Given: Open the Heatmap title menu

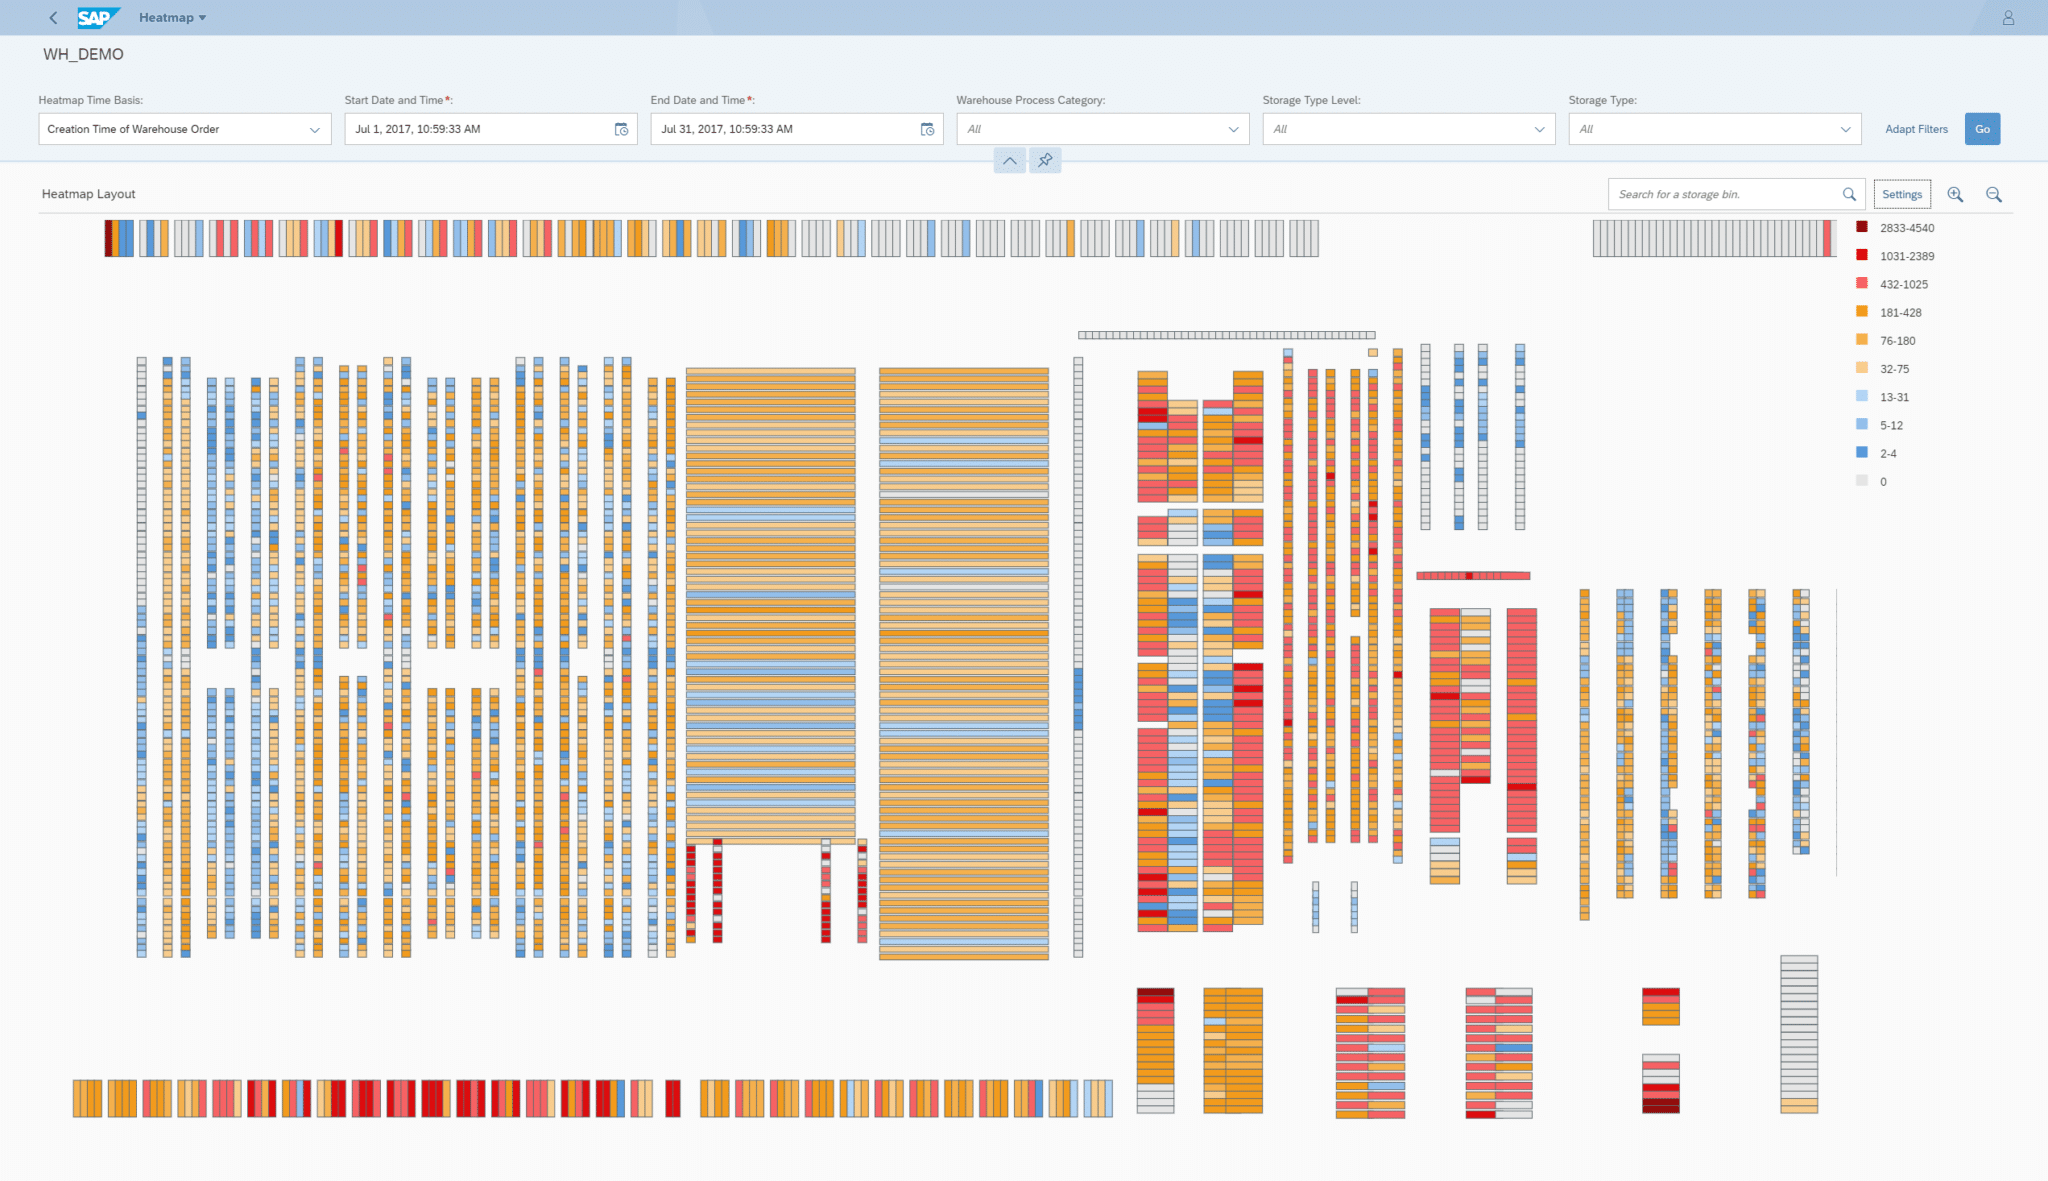Looking at the screenshot, I should (x=173, y=18).
